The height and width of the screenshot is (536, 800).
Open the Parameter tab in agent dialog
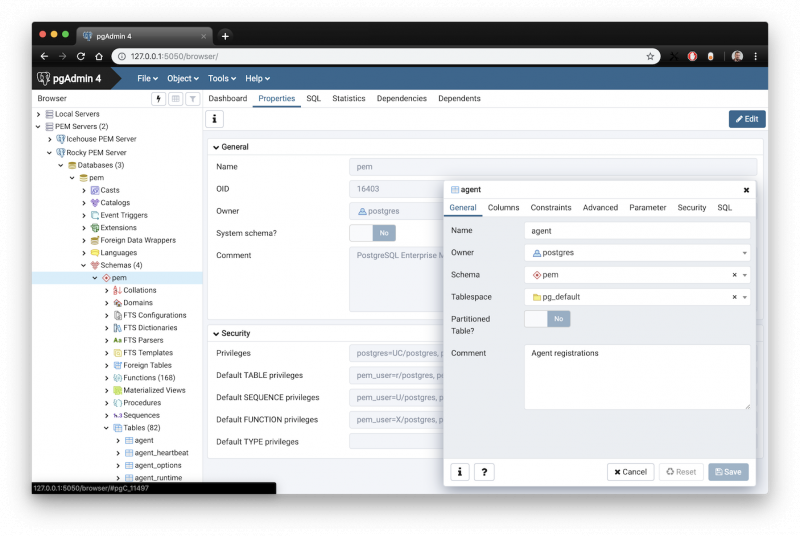coord(647,208)
